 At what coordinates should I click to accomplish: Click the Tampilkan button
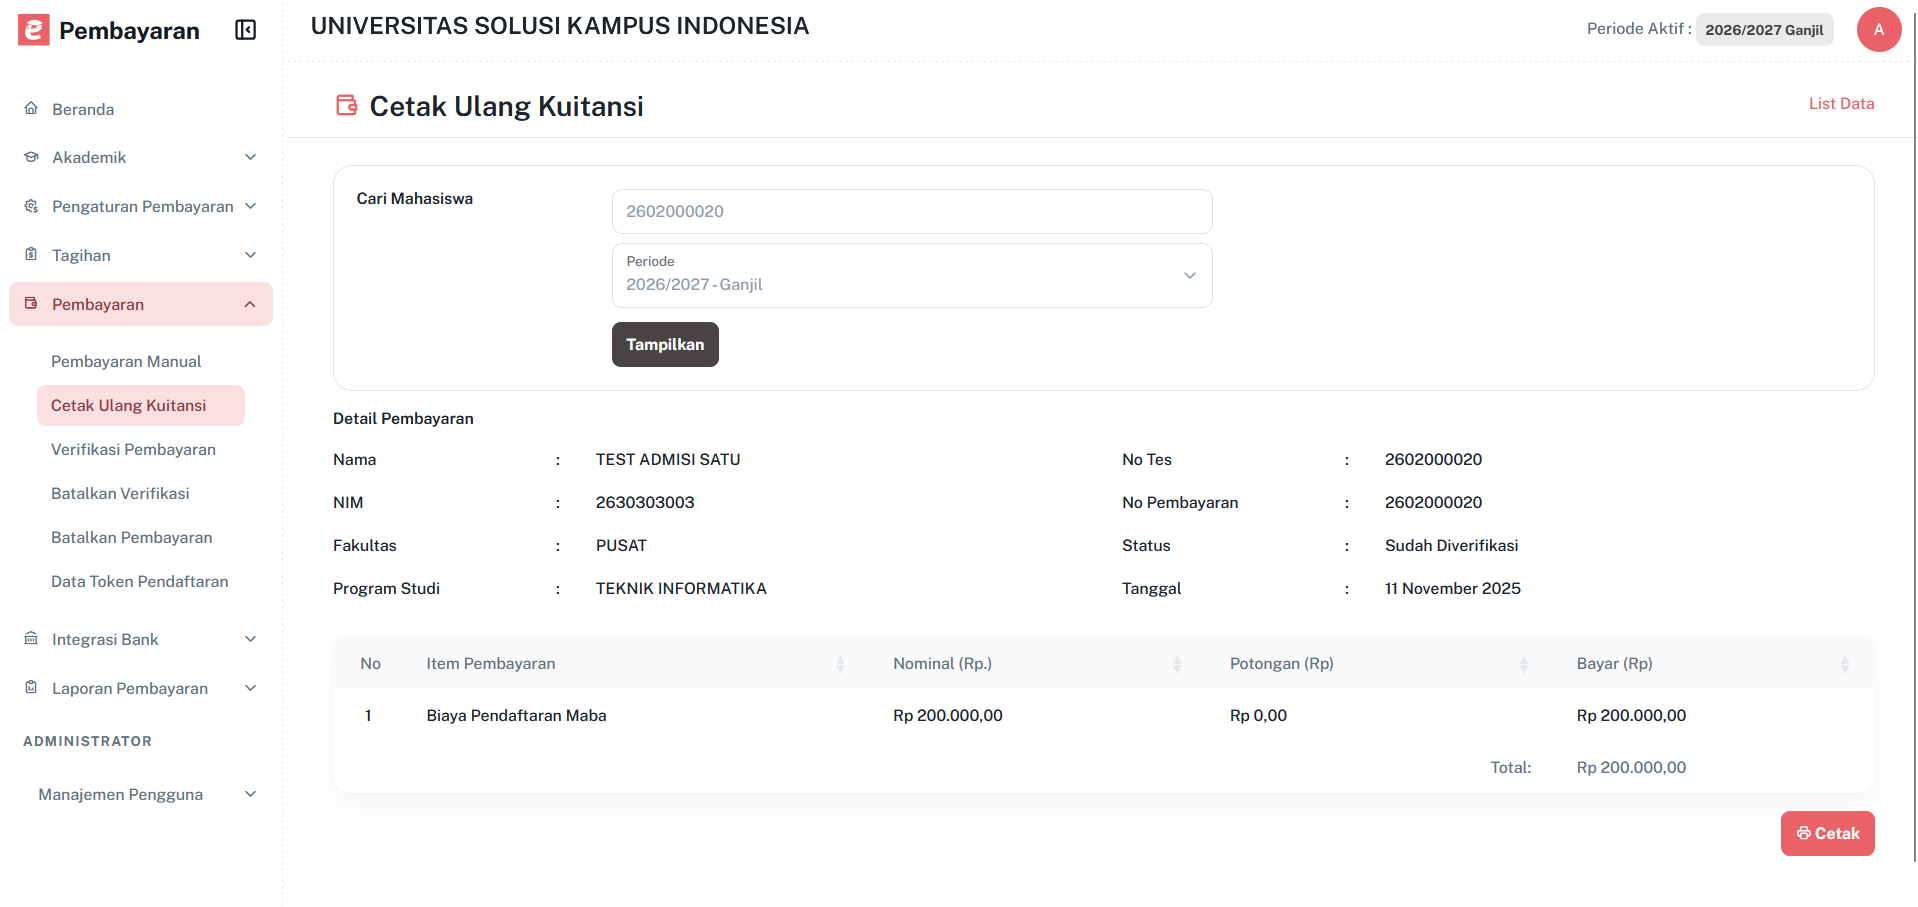(665, 344)
